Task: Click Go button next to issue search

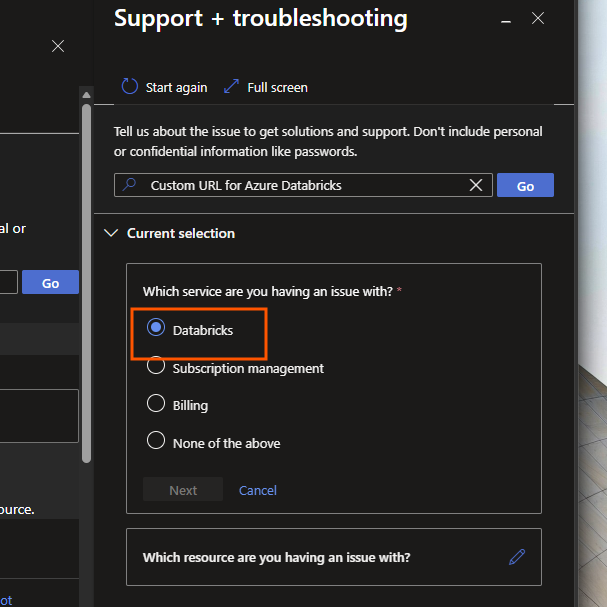Action: [x=525, y=185]
